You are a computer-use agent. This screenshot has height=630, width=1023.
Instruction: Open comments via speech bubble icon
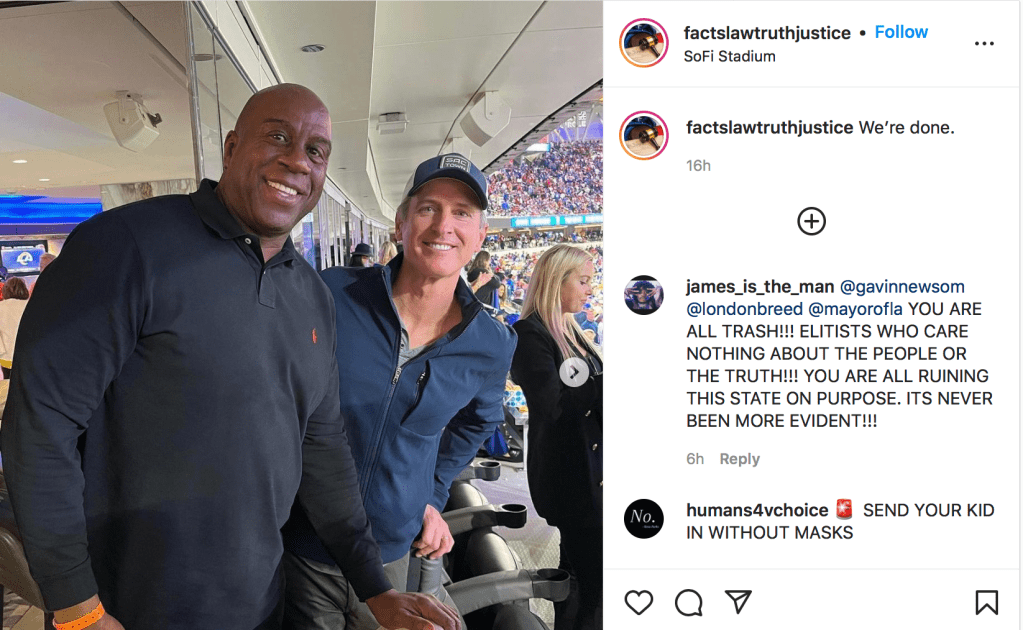coord(689,602)
